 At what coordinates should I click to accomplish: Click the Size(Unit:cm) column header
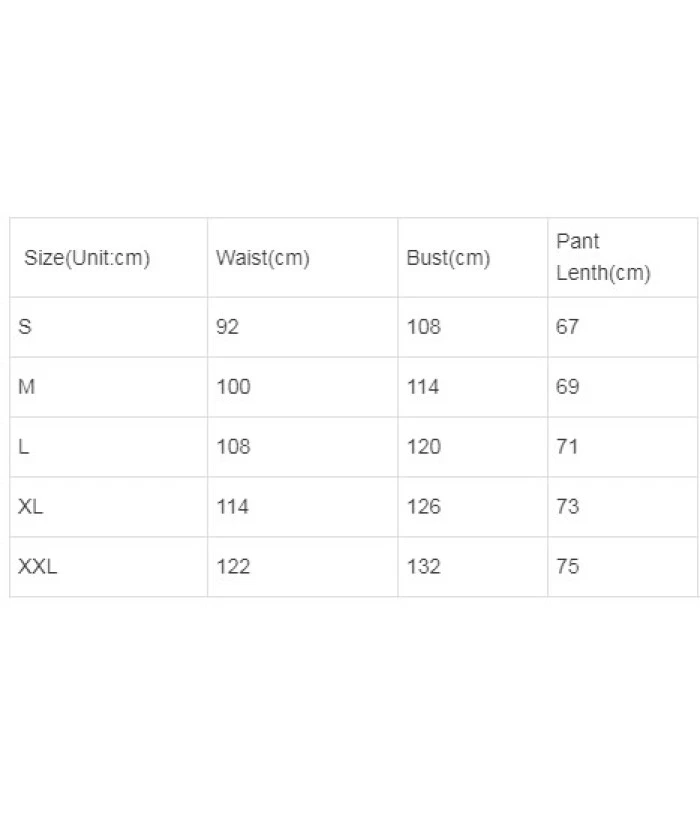(87, 258)
